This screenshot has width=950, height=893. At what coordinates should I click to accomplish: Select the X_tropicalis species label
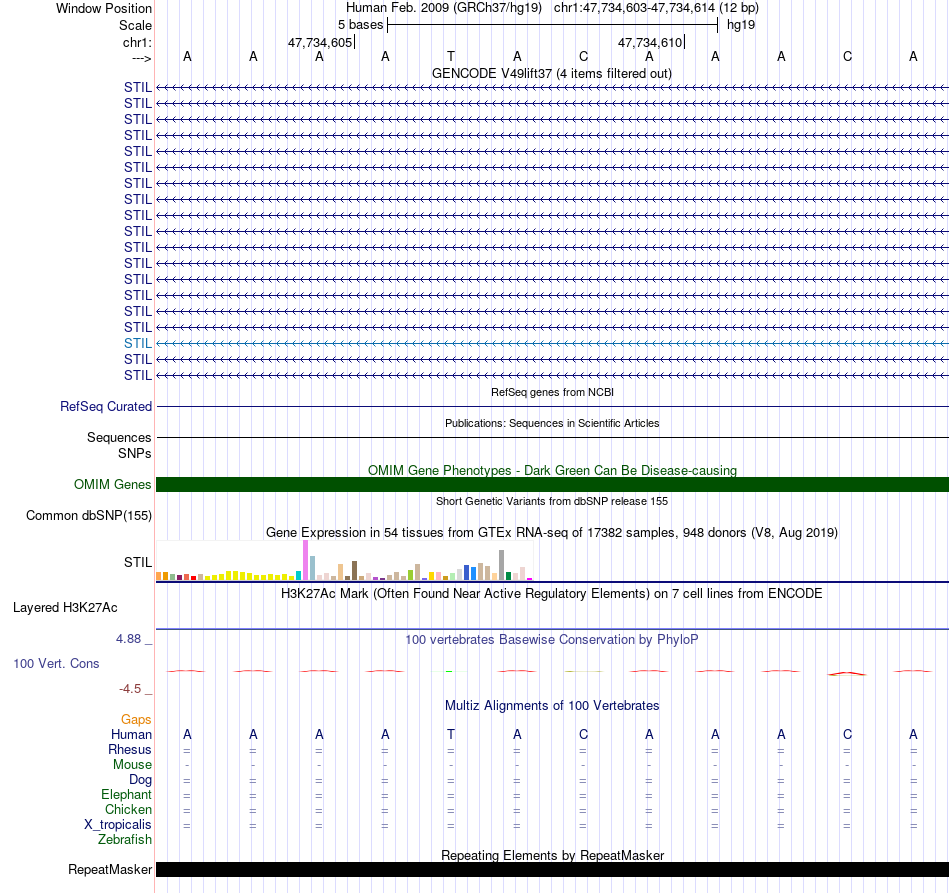point(118,825)
